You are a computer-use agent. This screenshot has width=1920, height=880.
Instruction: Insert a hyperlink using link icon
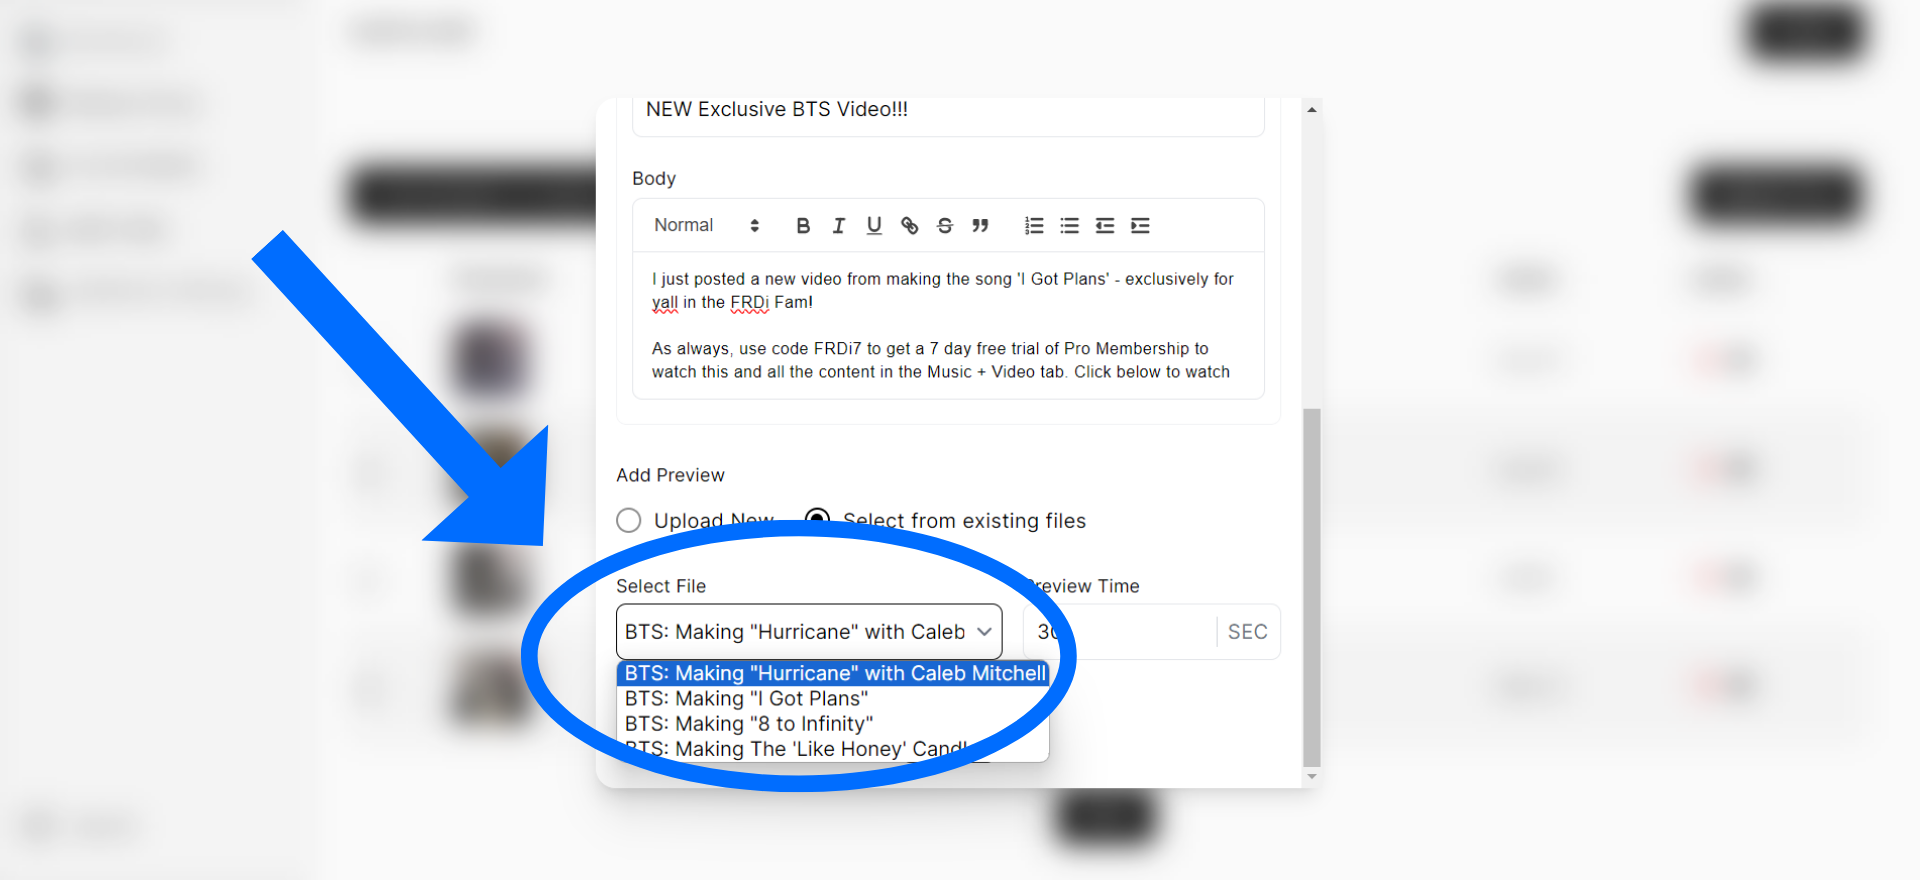point(909,226)
